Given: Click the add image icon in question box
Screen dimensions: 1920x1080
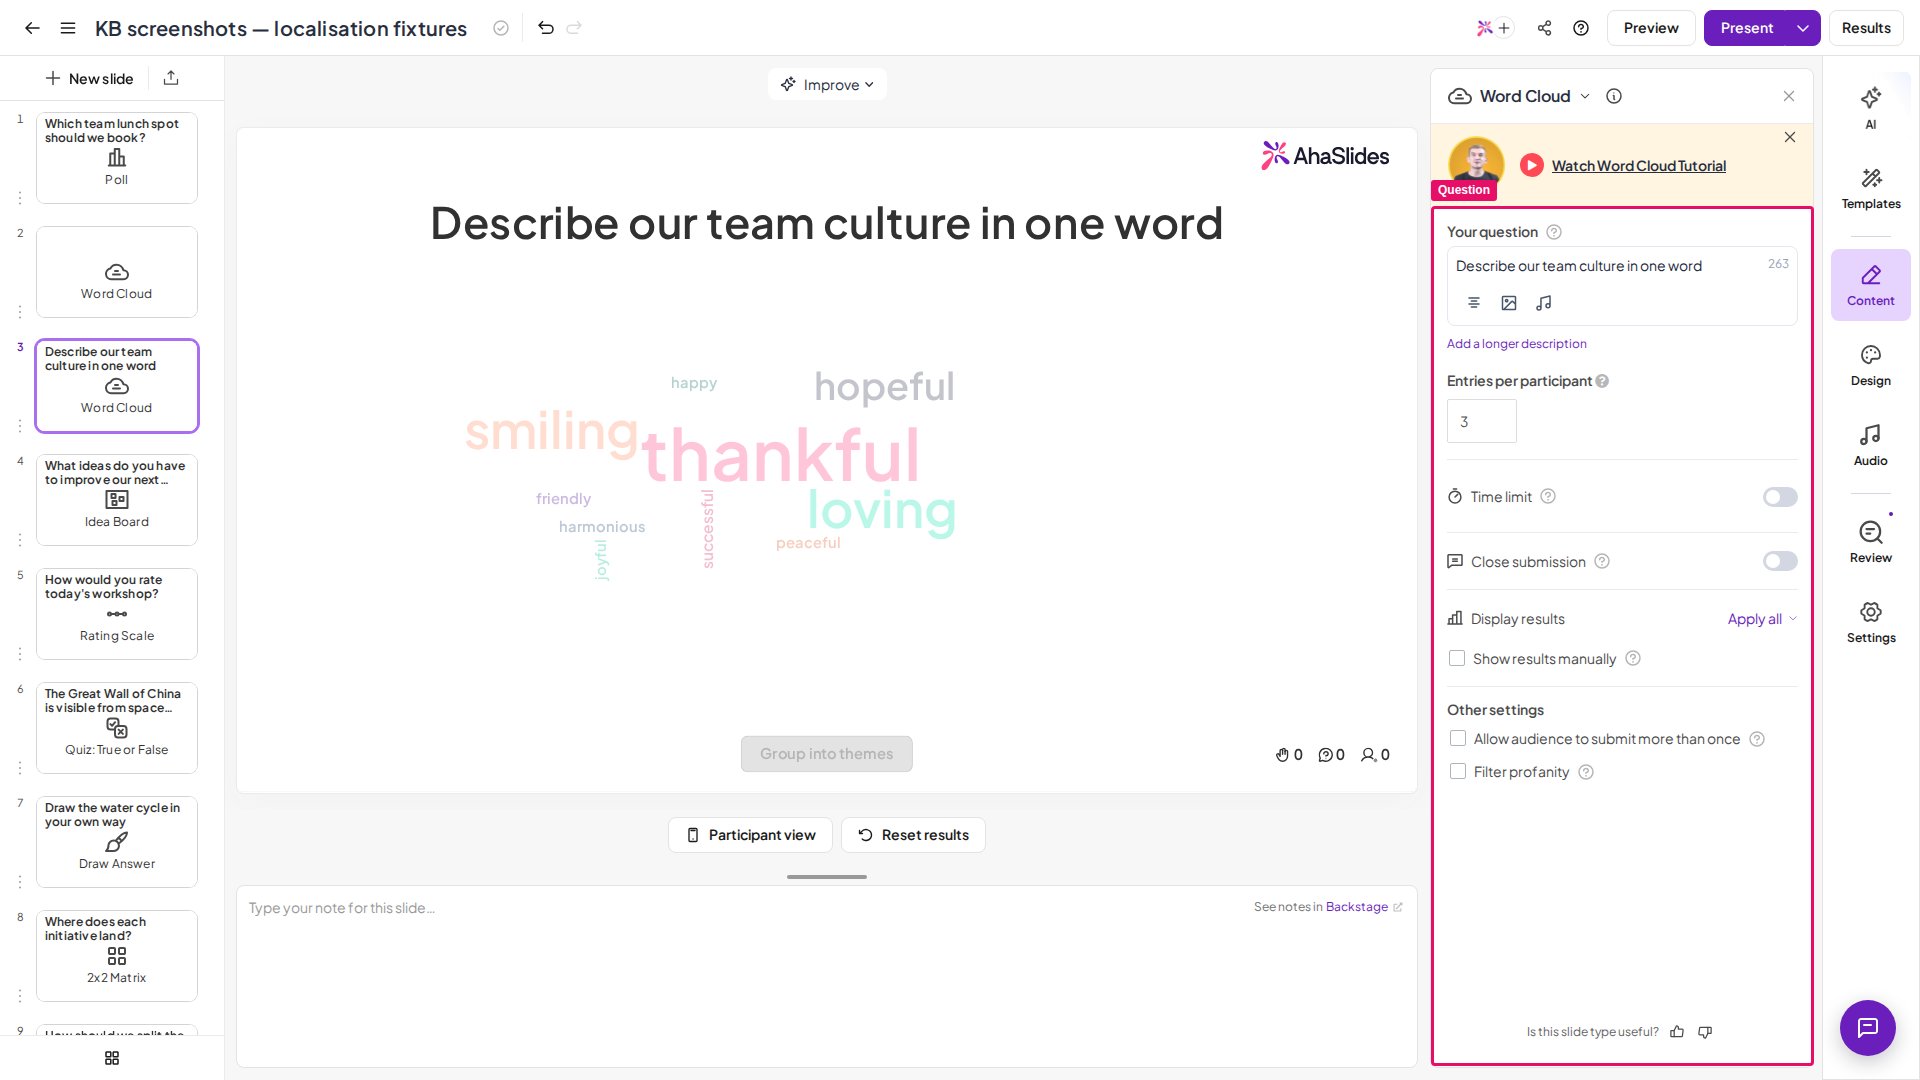Looking at the screenshot, I should pyautogui.click(x=1509, y=303).
